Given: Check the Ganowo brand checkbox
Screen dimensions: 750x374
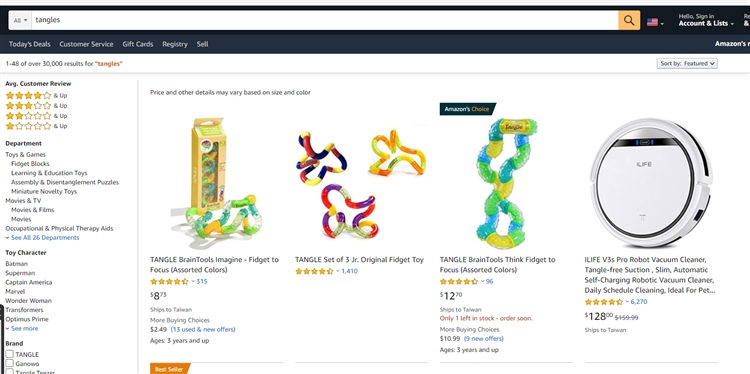Looking at the screenshot, I should [x=10, y=363].
